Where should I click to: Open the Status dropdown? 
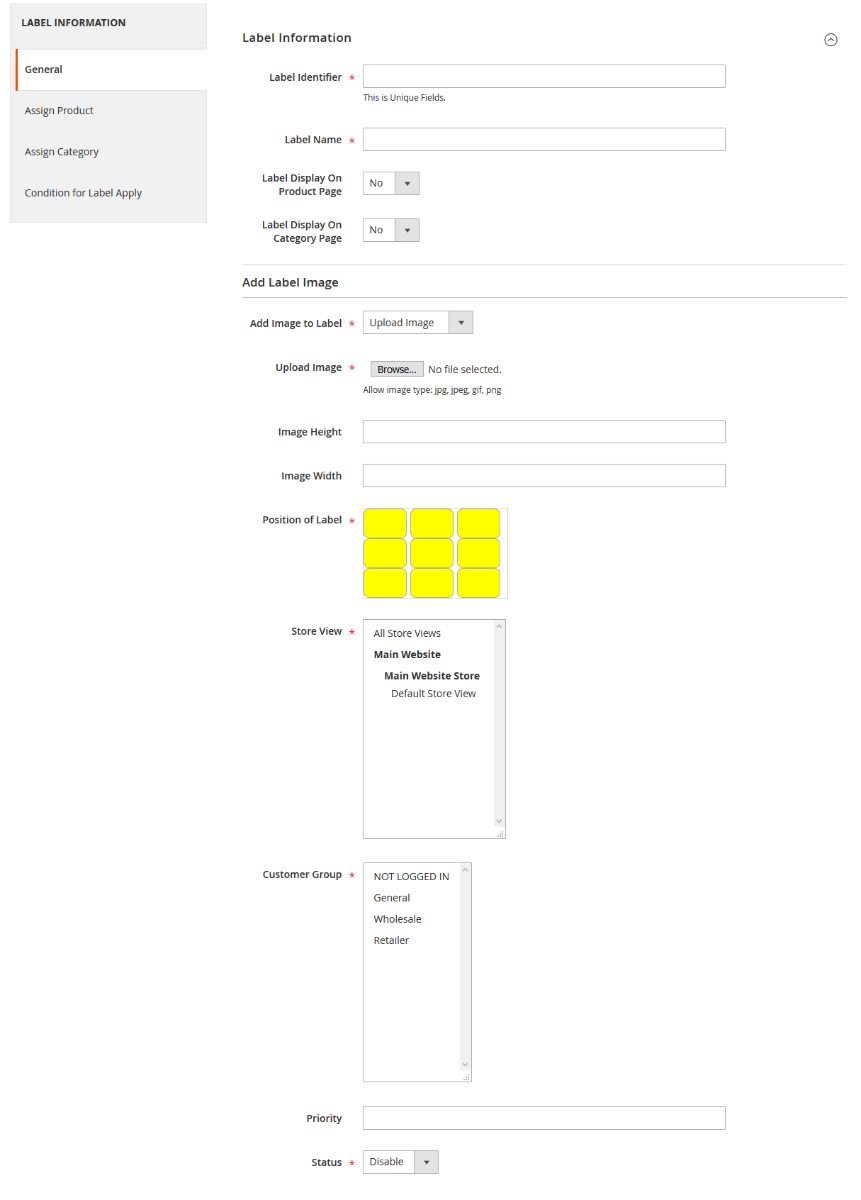400,1162
